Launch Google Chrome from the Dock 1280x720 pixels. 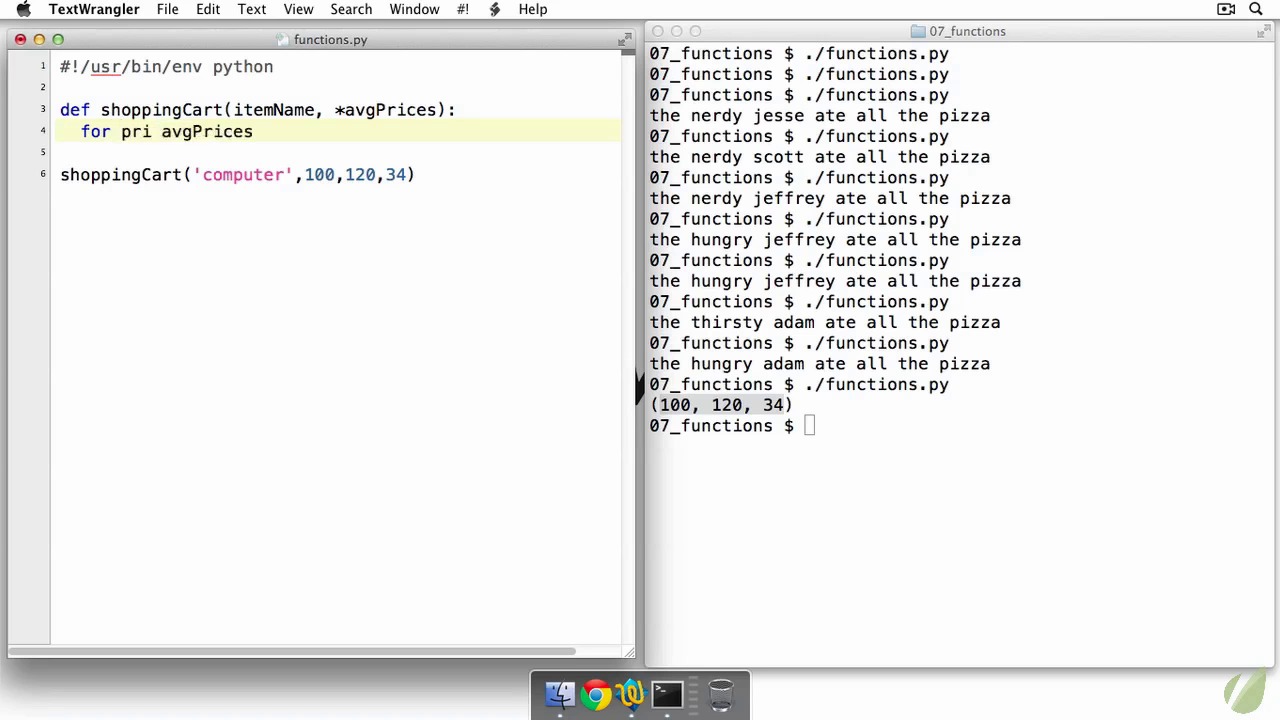(596, 694)
